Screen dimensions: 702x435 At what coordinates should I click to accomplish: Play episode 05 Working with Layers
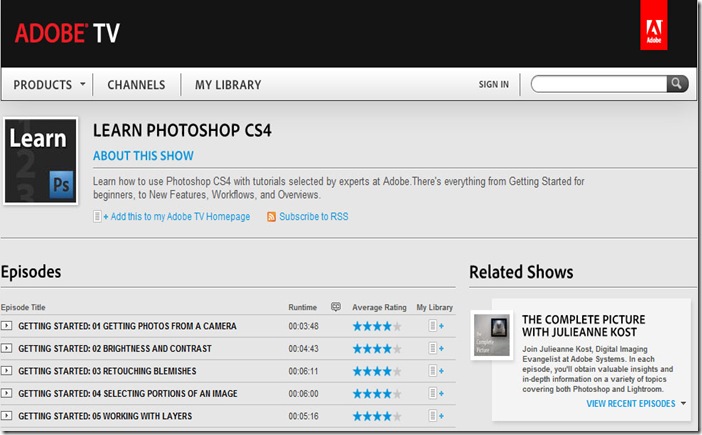(6, 416)
